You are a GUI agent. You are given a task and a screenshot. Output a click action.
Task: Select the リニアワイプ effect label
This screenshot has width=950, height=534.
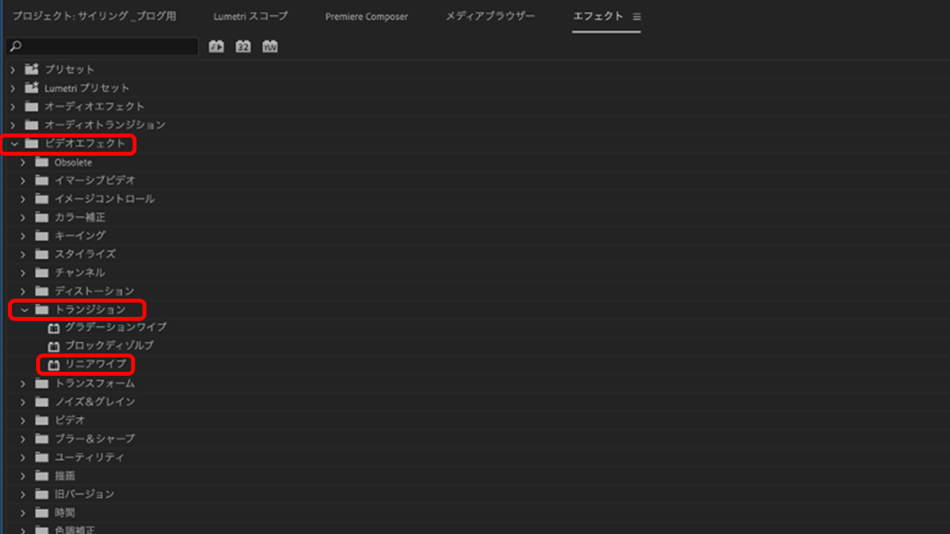(96, 364)
